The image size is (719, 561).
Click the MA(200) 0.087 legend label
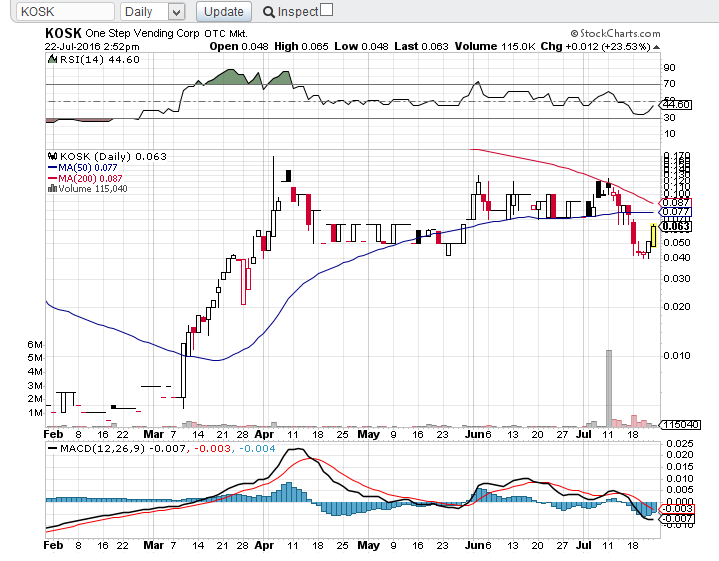90,178
